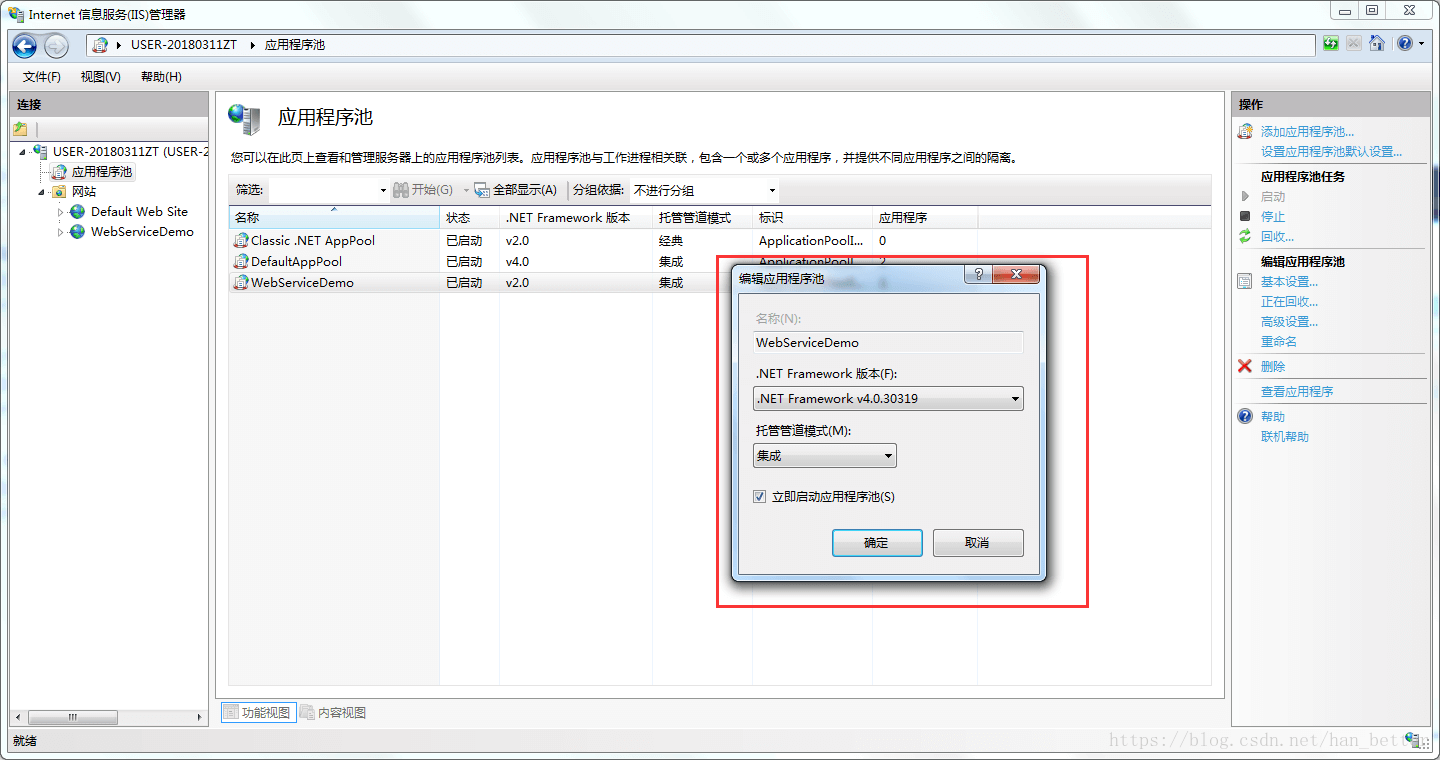Screen dimensions: 1440x760
Task: Click the help icon beside 帮助 in 操作 panel
Action: coord(1245,416)
